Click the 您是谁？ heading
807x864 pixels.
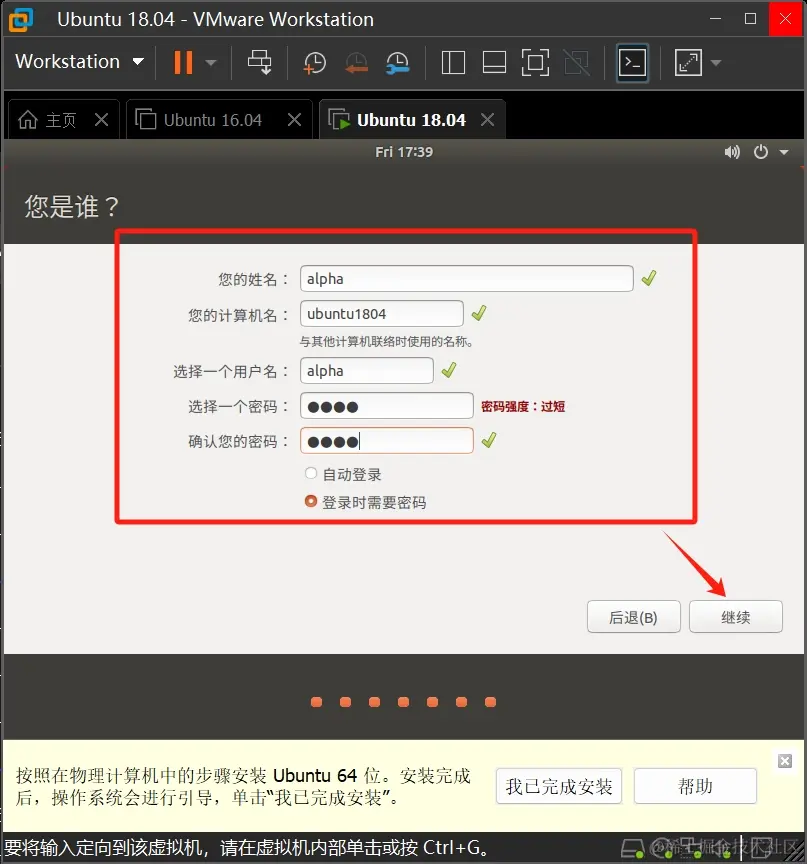point(72,207)
